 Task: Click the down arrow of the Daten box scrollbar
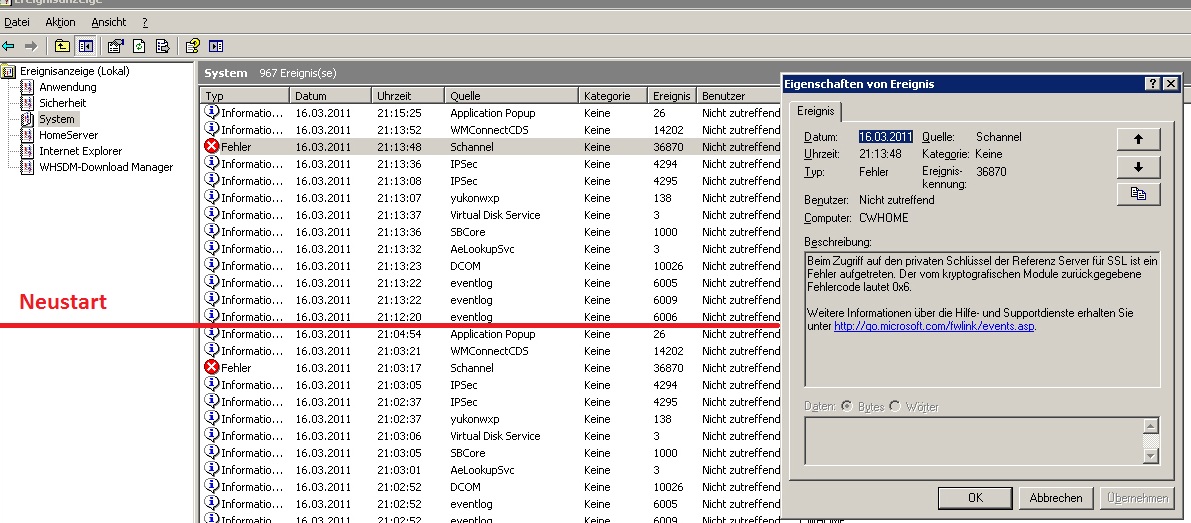pos(1151,455)
